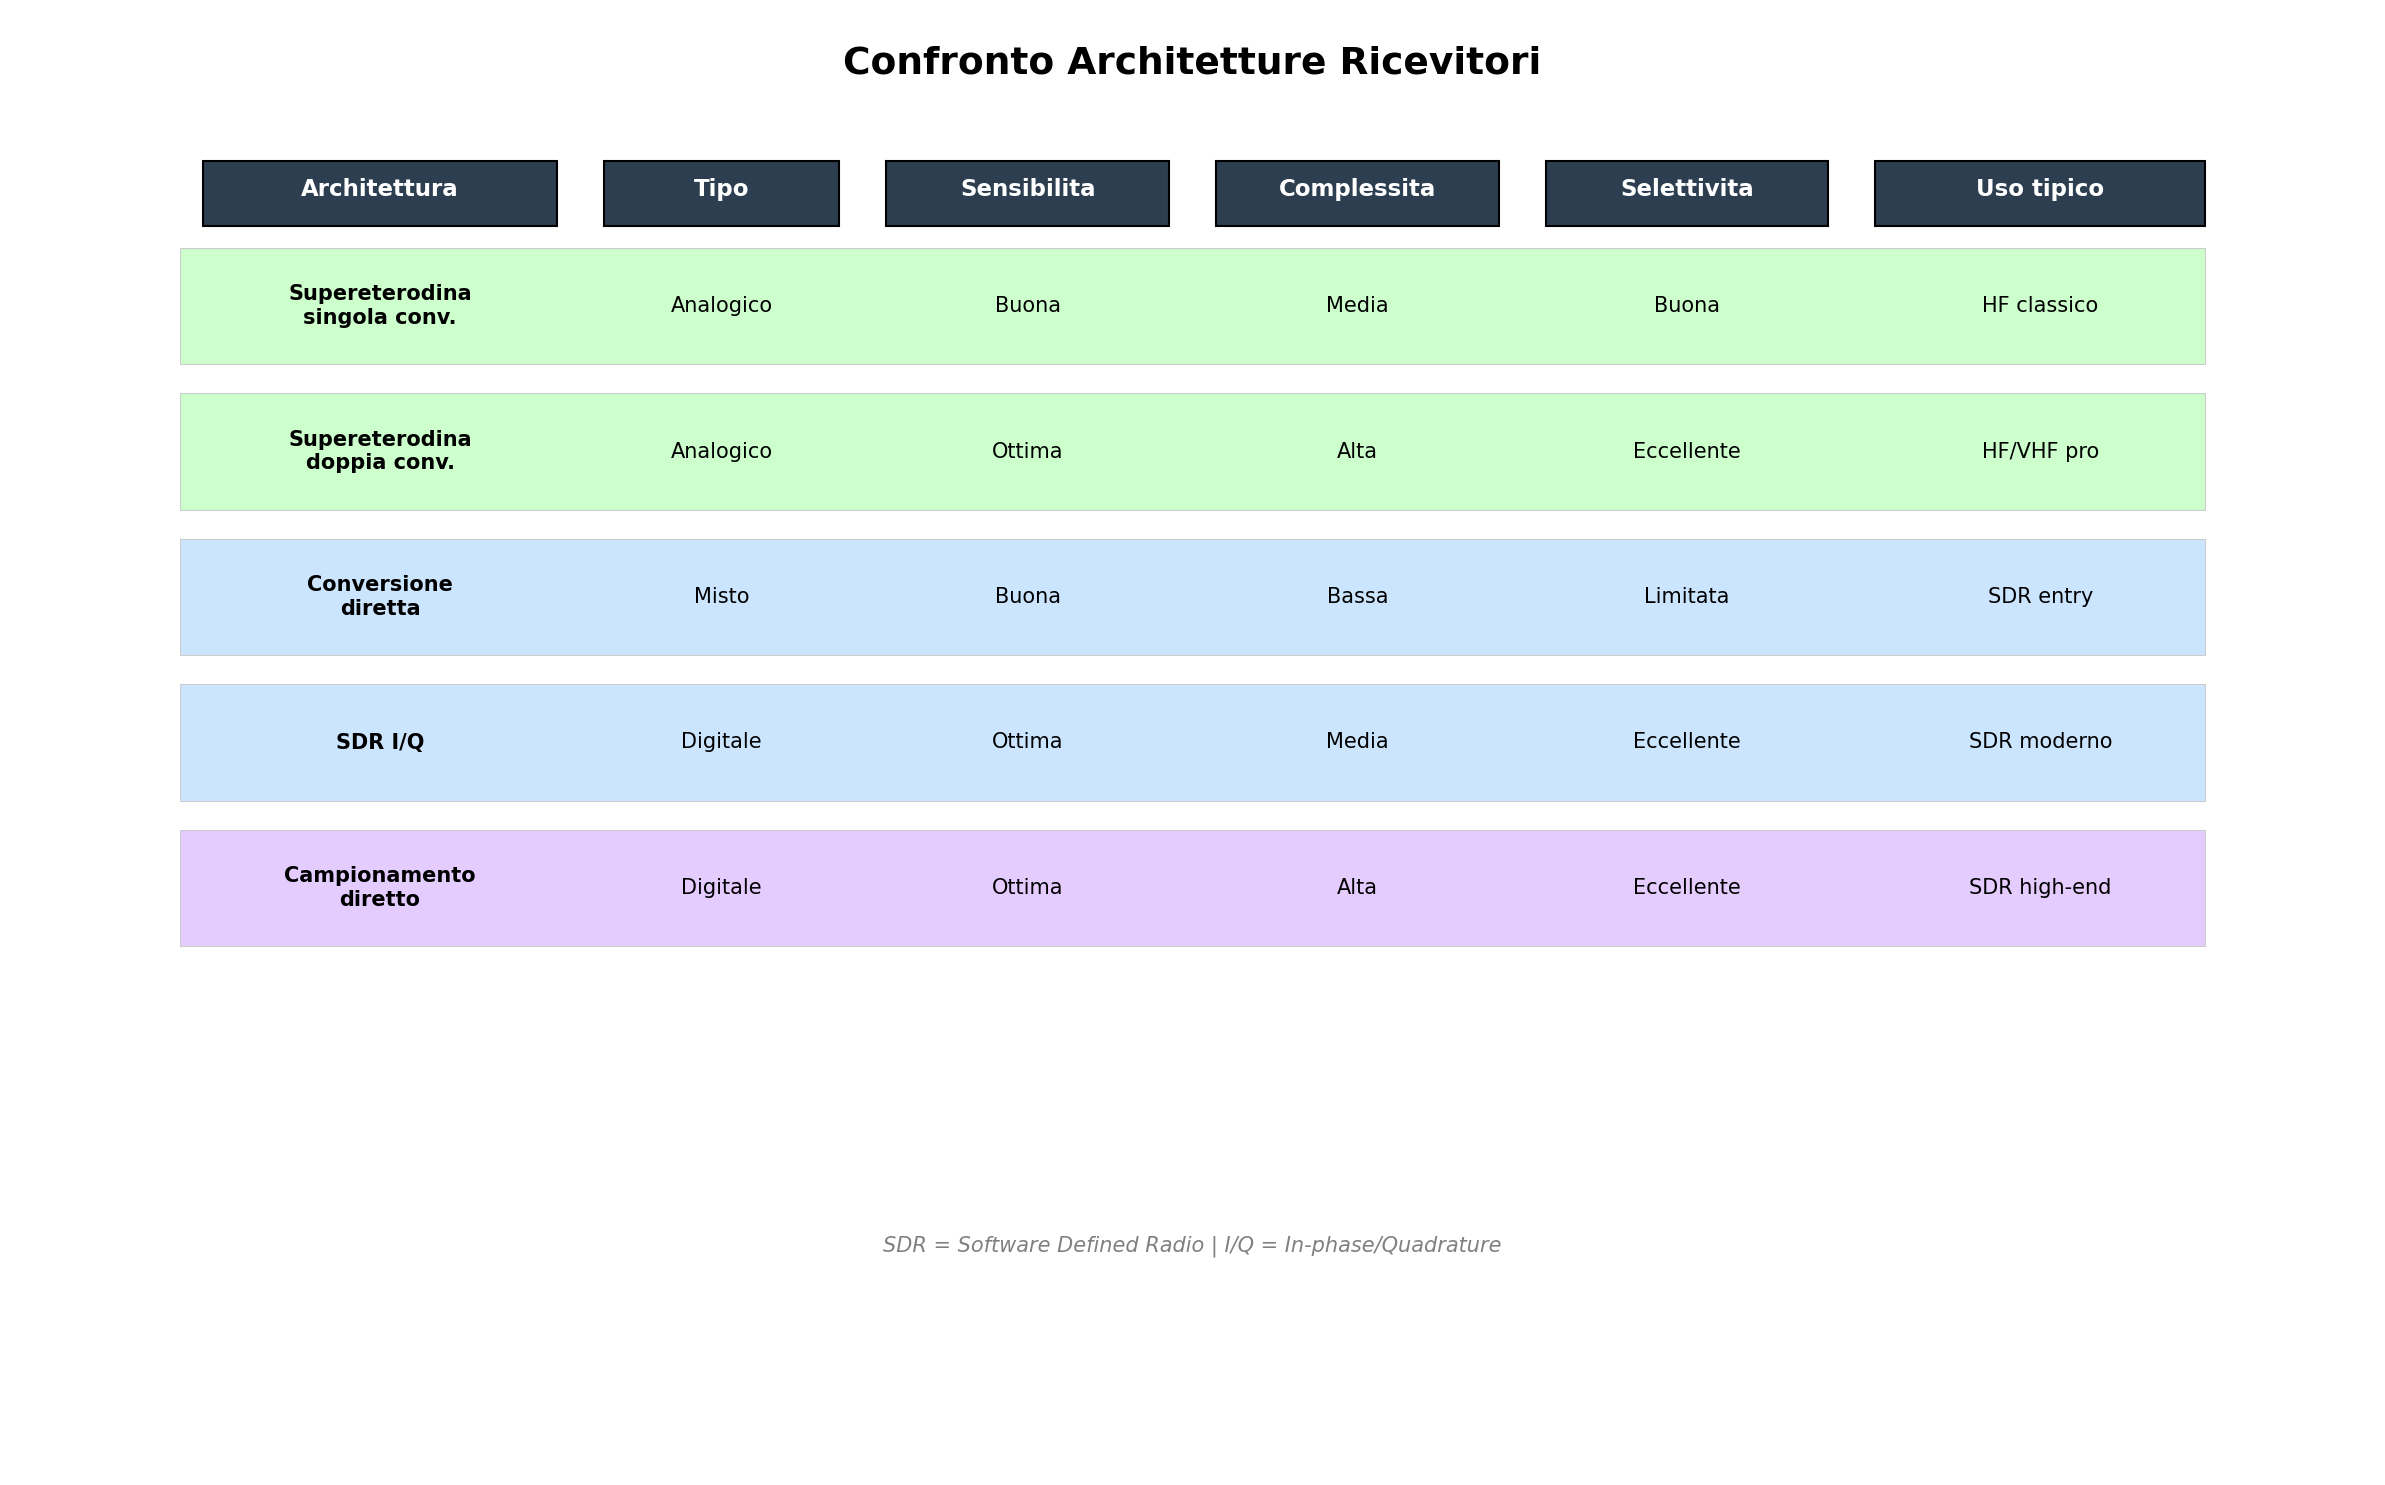Screen dimensions: 2385x1485
Task: Select the Sensibilita column header
Action: point(1026,191)
